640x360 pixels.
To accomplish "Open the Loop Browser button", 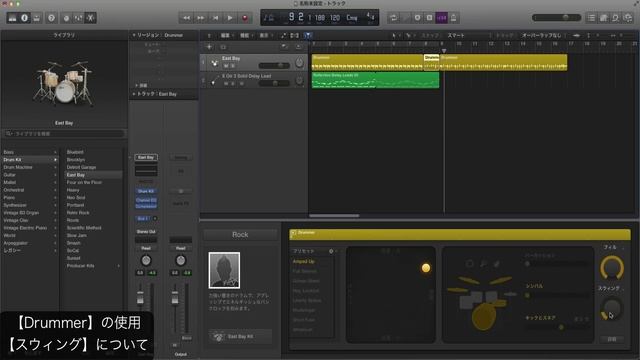I will point(616,18).
